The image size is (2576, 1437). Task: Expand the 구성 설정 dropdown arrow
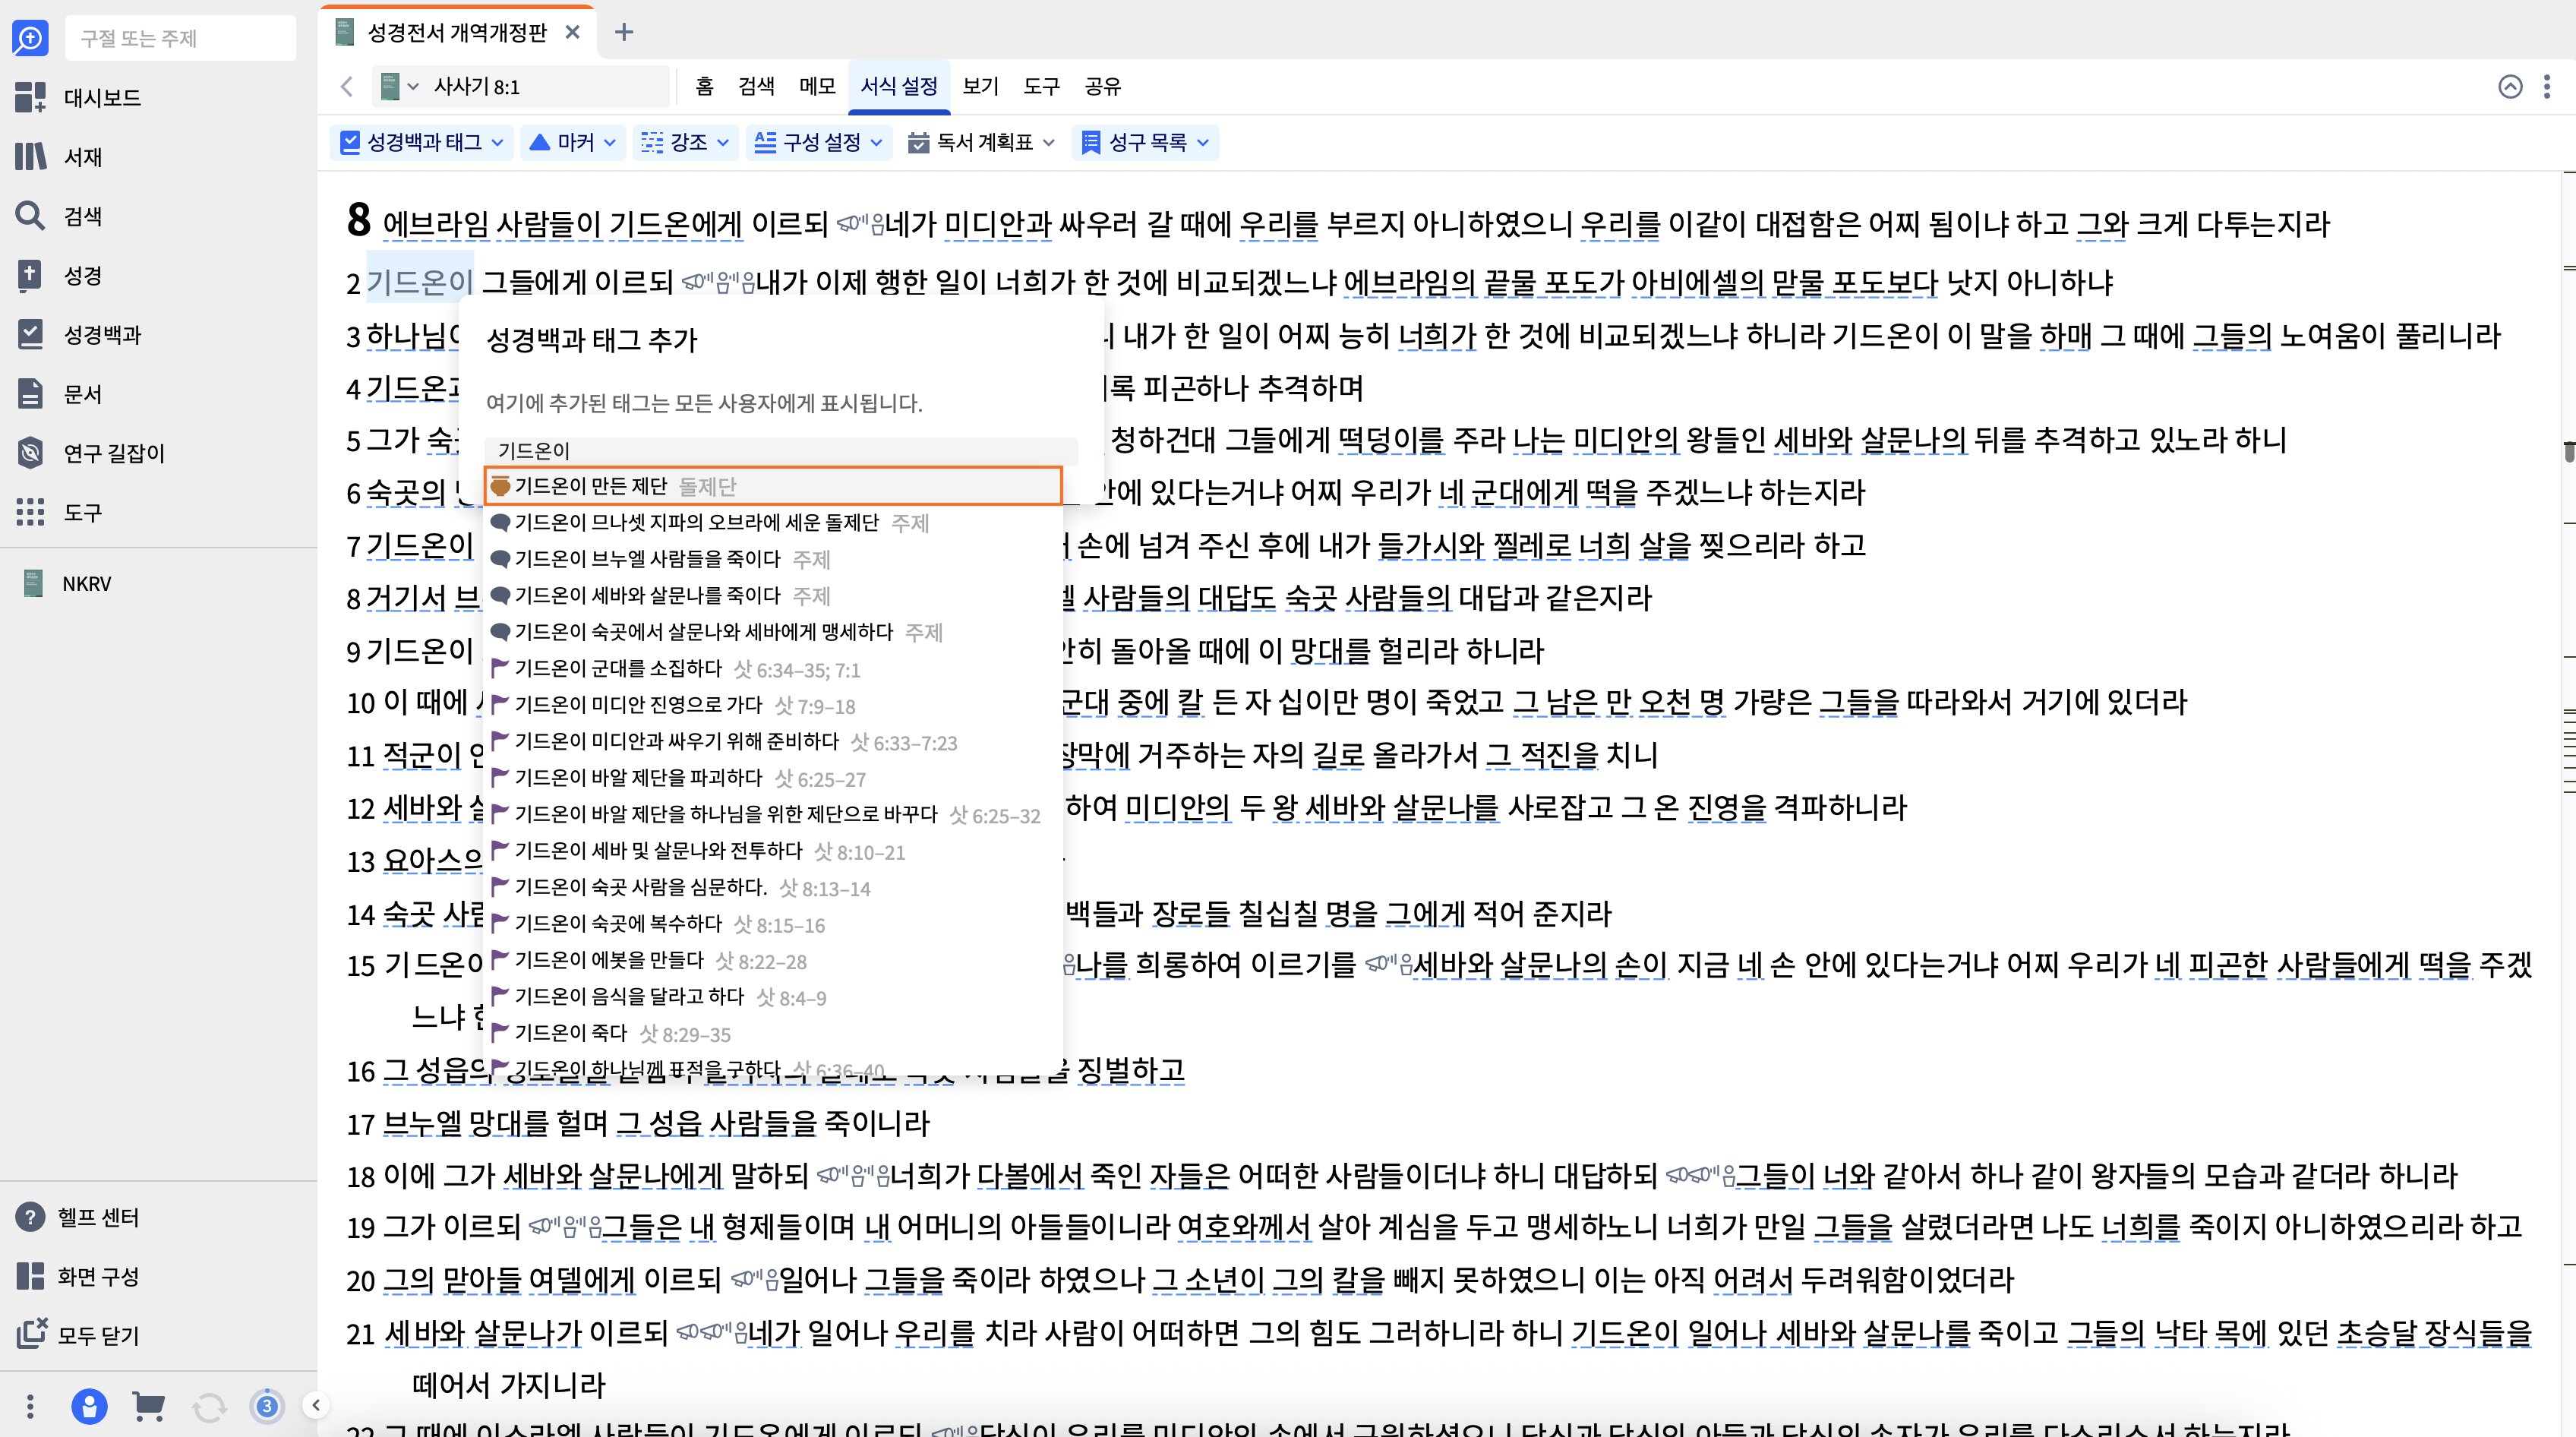(x=877, y=142)
